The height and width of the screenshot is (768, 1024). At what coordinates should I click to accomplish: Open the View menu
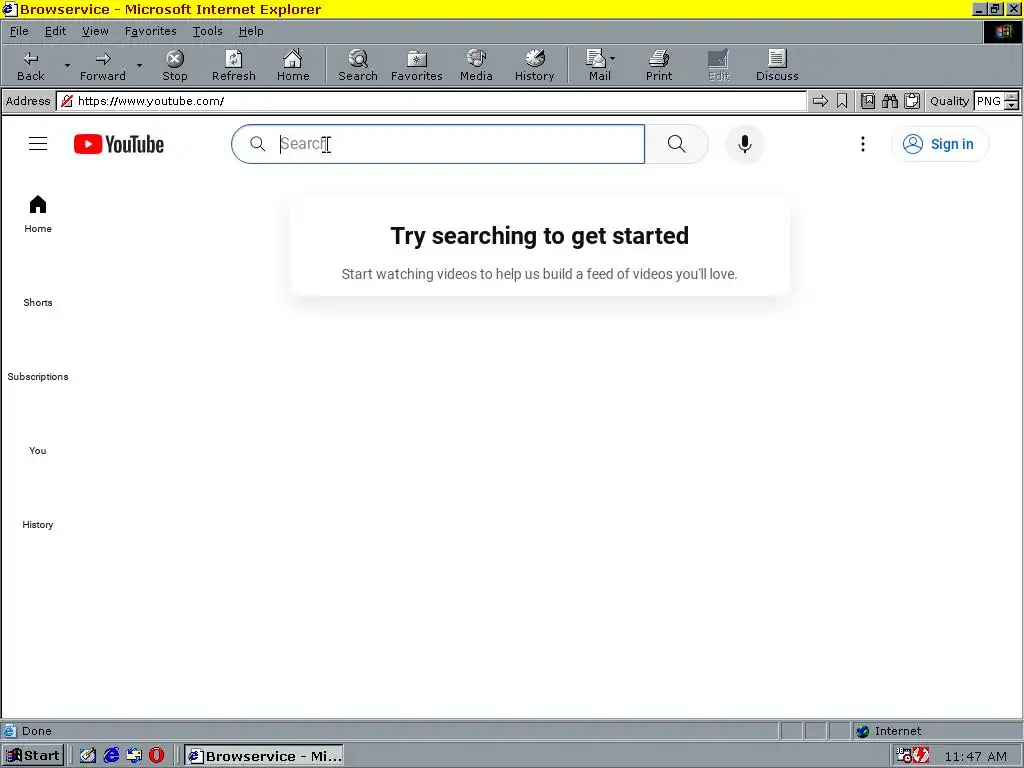coord(95,31)
